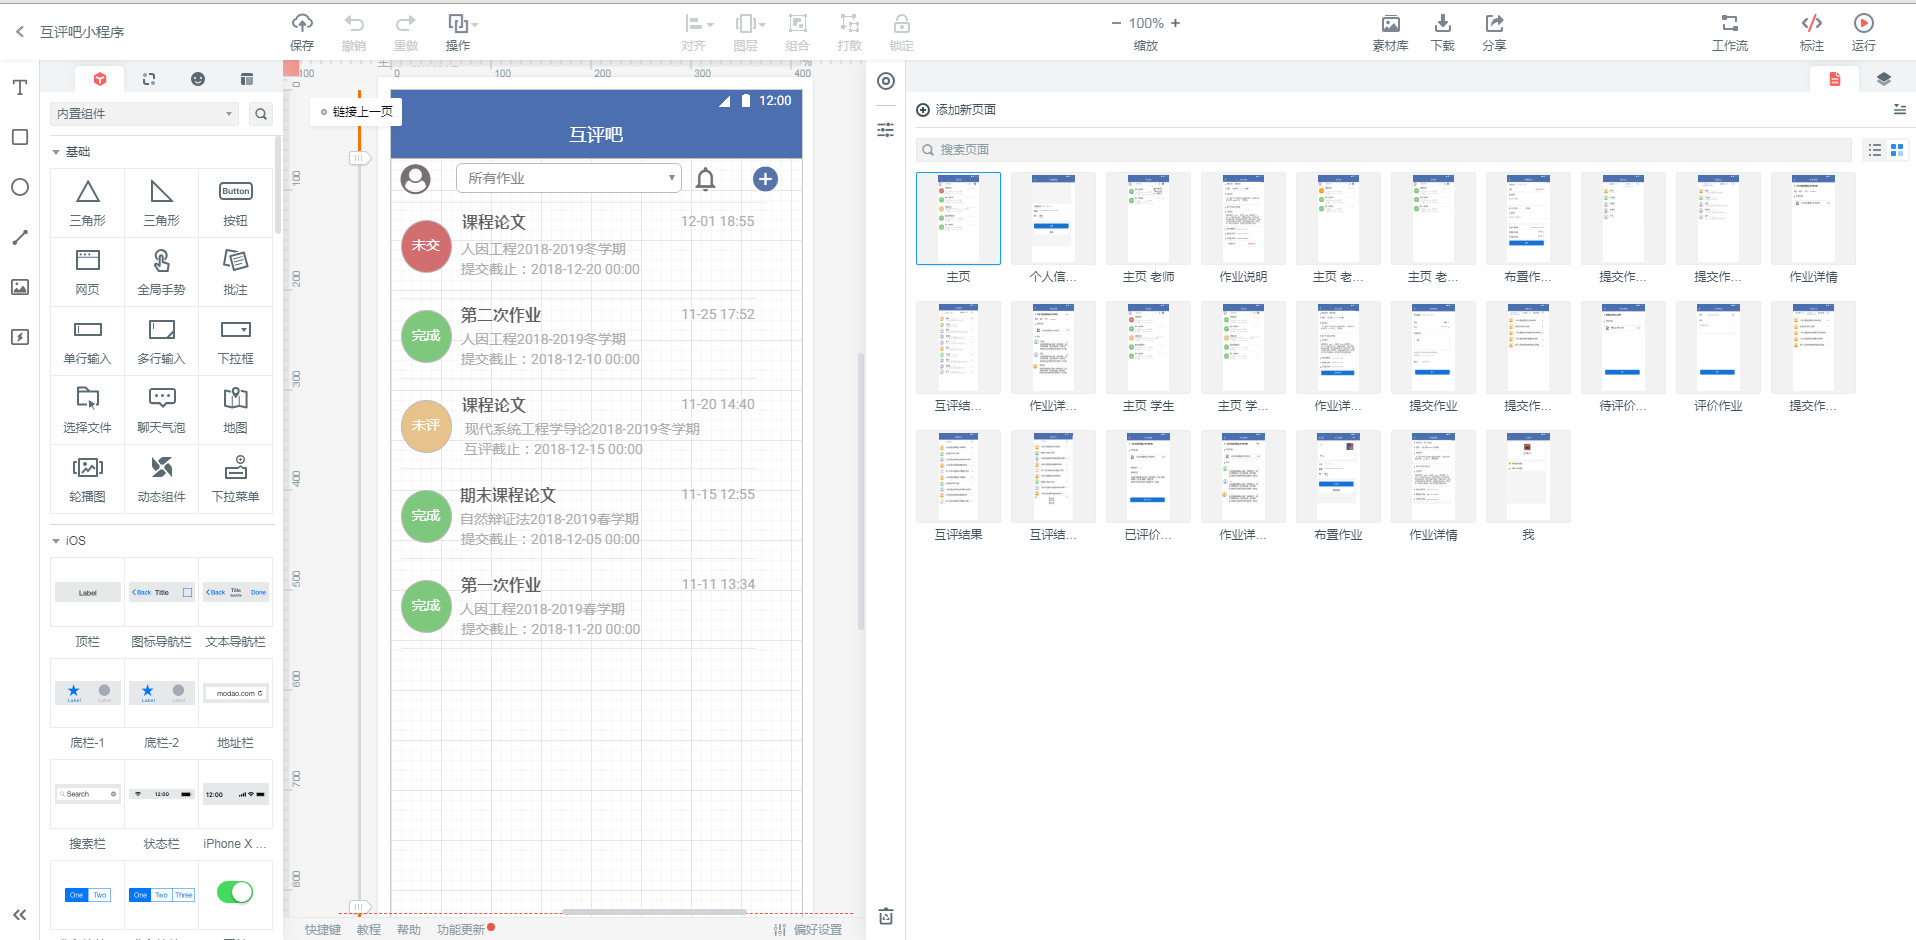Click the blue plus button in mockup

[765, 178]
